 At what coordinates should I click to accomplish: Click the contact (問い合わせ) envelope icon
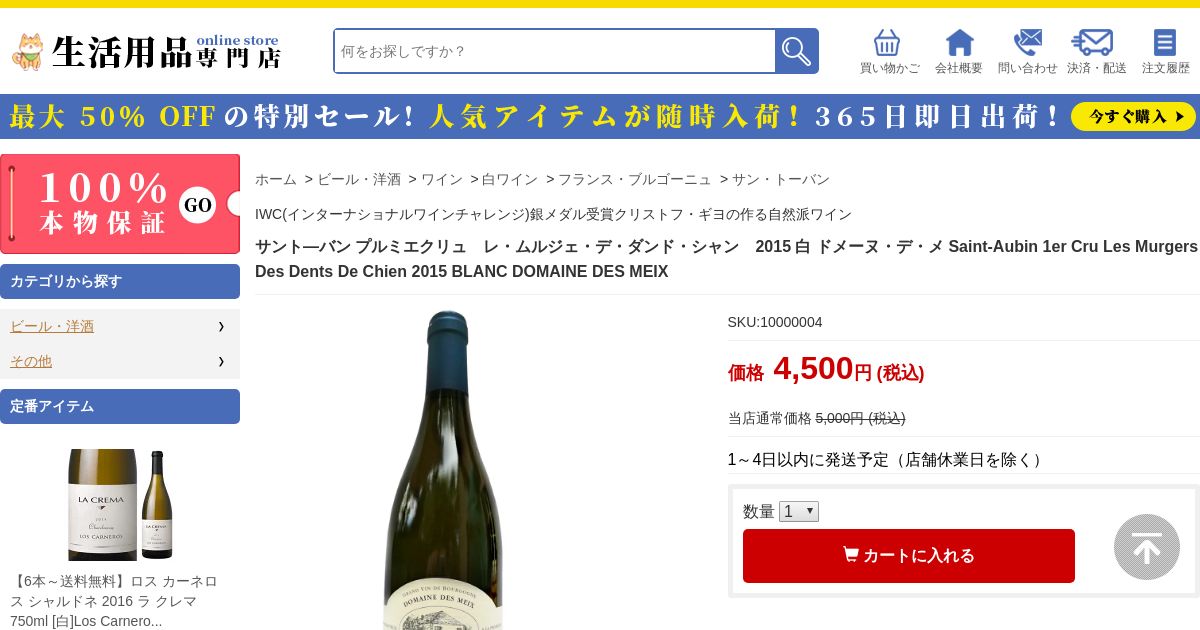(x=1027, y=43)
